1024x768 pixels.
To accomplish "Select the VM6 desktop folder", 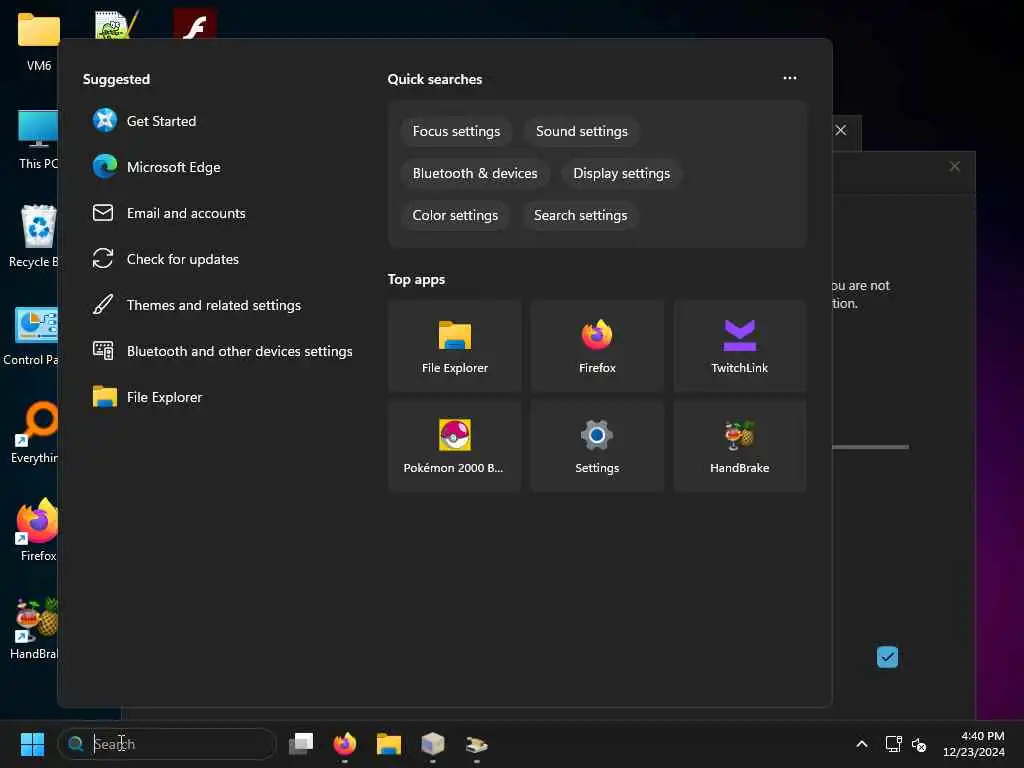I will [39, 42].
